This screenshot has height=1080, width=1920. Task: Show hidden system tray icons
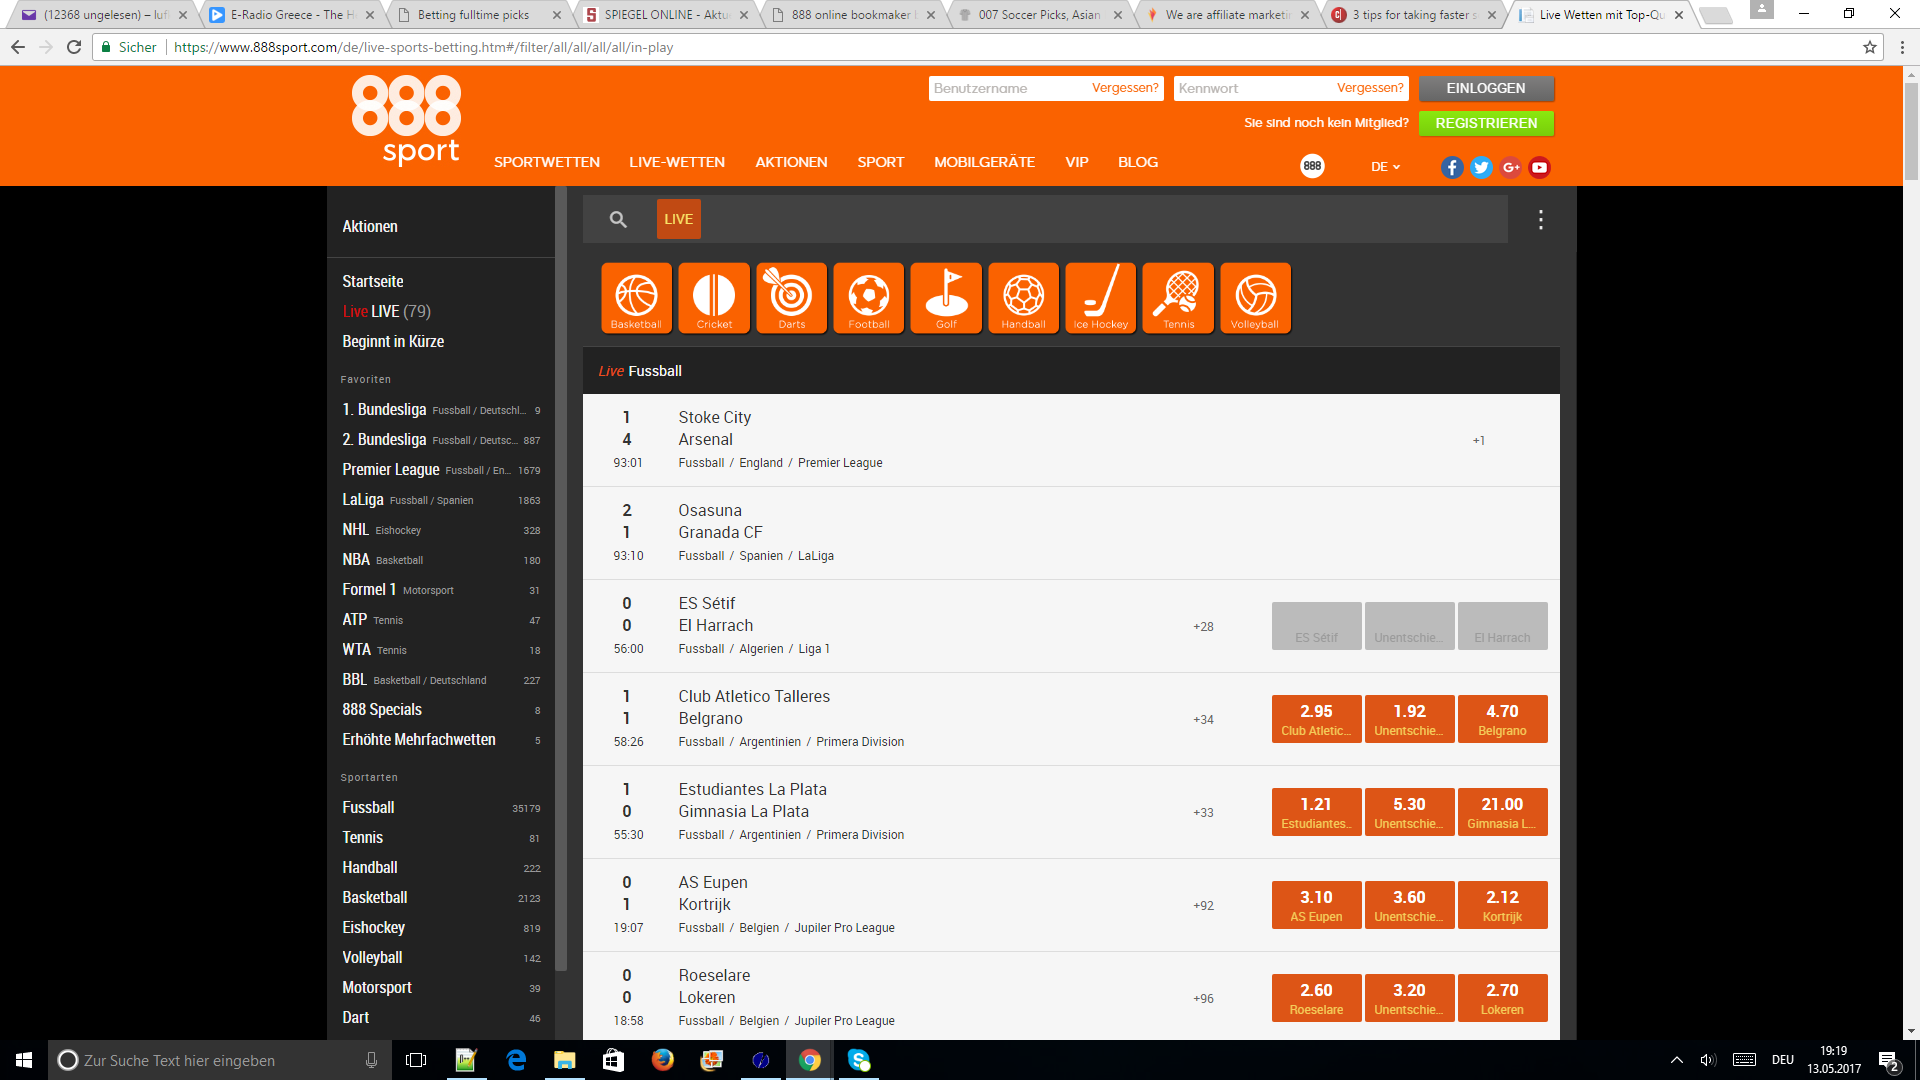click(1677, 1060)
